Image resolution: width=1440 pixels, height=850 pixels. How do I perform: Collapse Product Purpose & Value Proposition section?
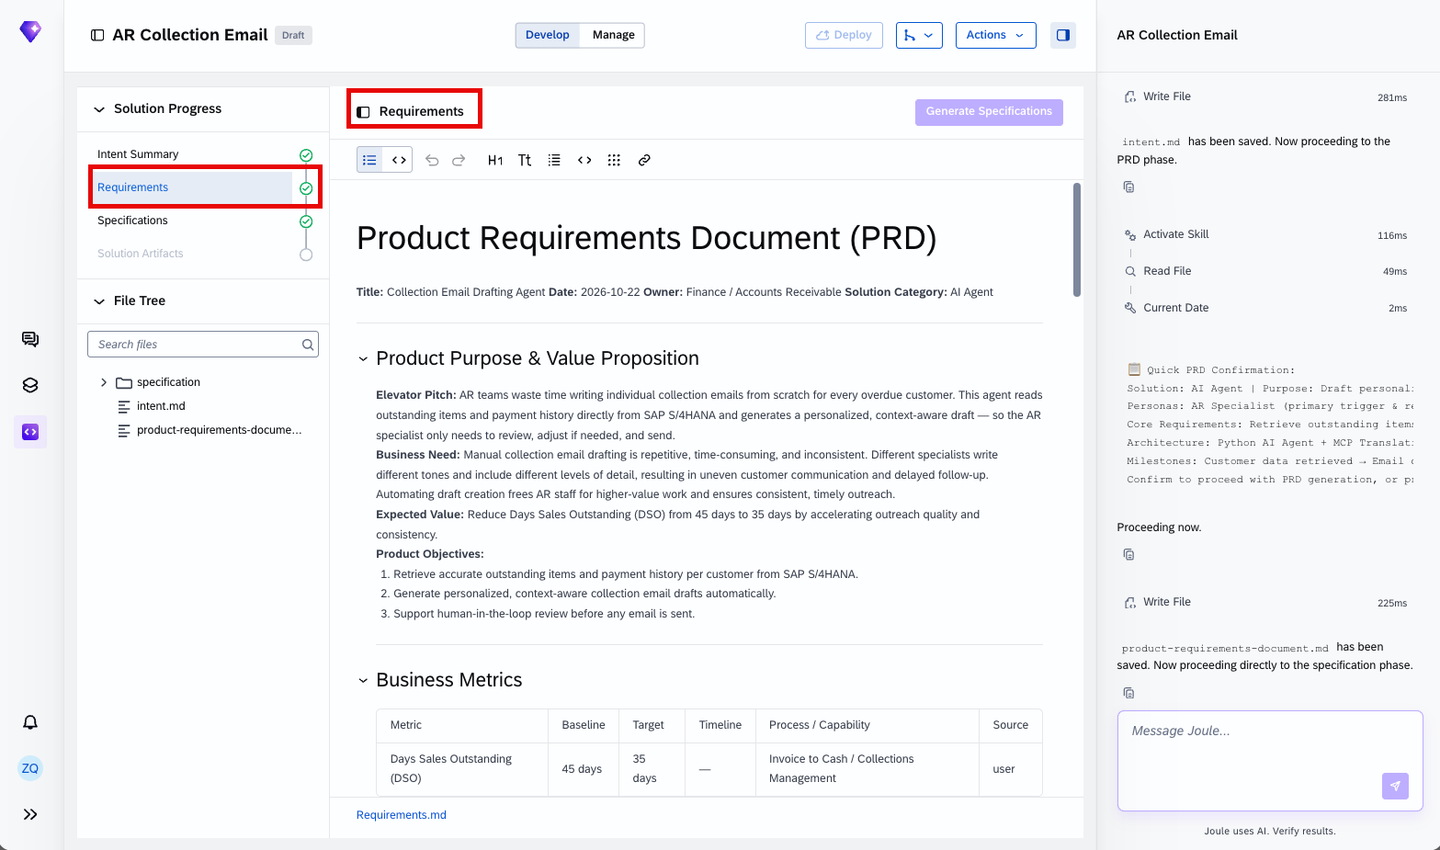click(x=363, y=359)
